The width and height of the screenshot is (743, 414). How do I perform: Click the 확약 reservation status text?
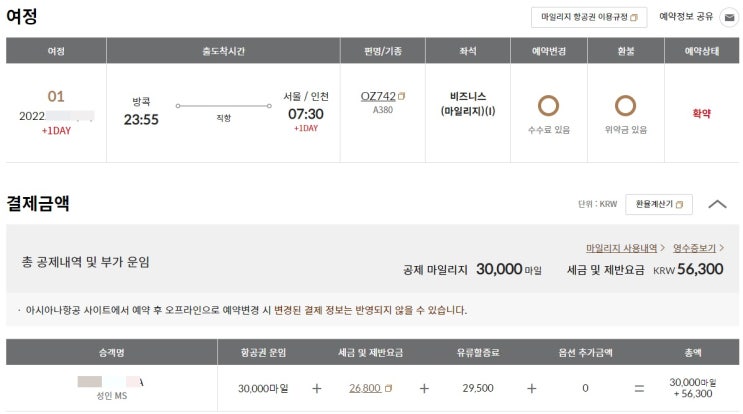tap(701, 114)
